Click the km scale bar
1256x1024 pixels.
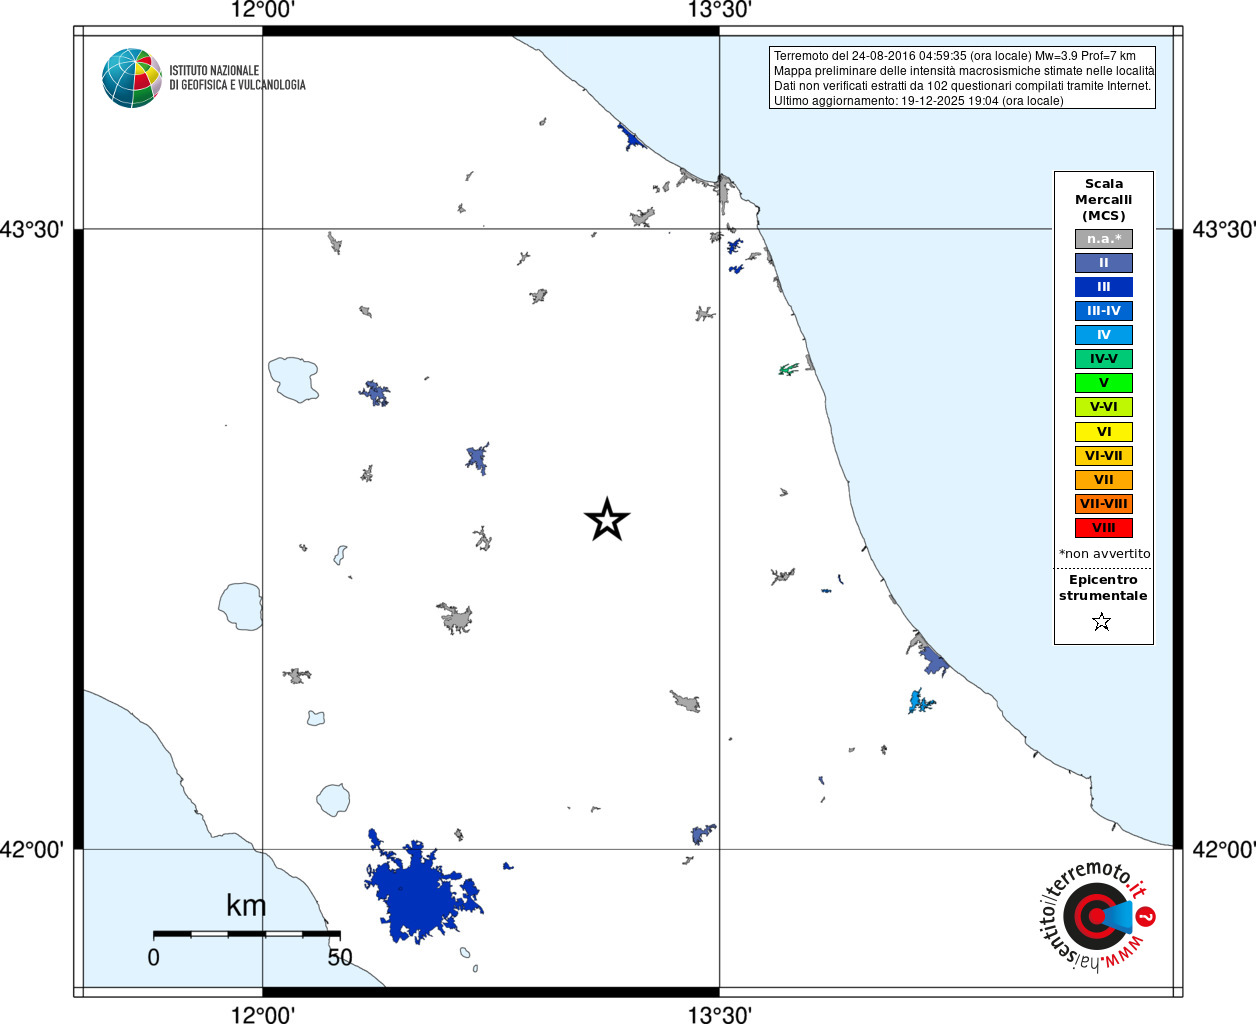point(247,933)
